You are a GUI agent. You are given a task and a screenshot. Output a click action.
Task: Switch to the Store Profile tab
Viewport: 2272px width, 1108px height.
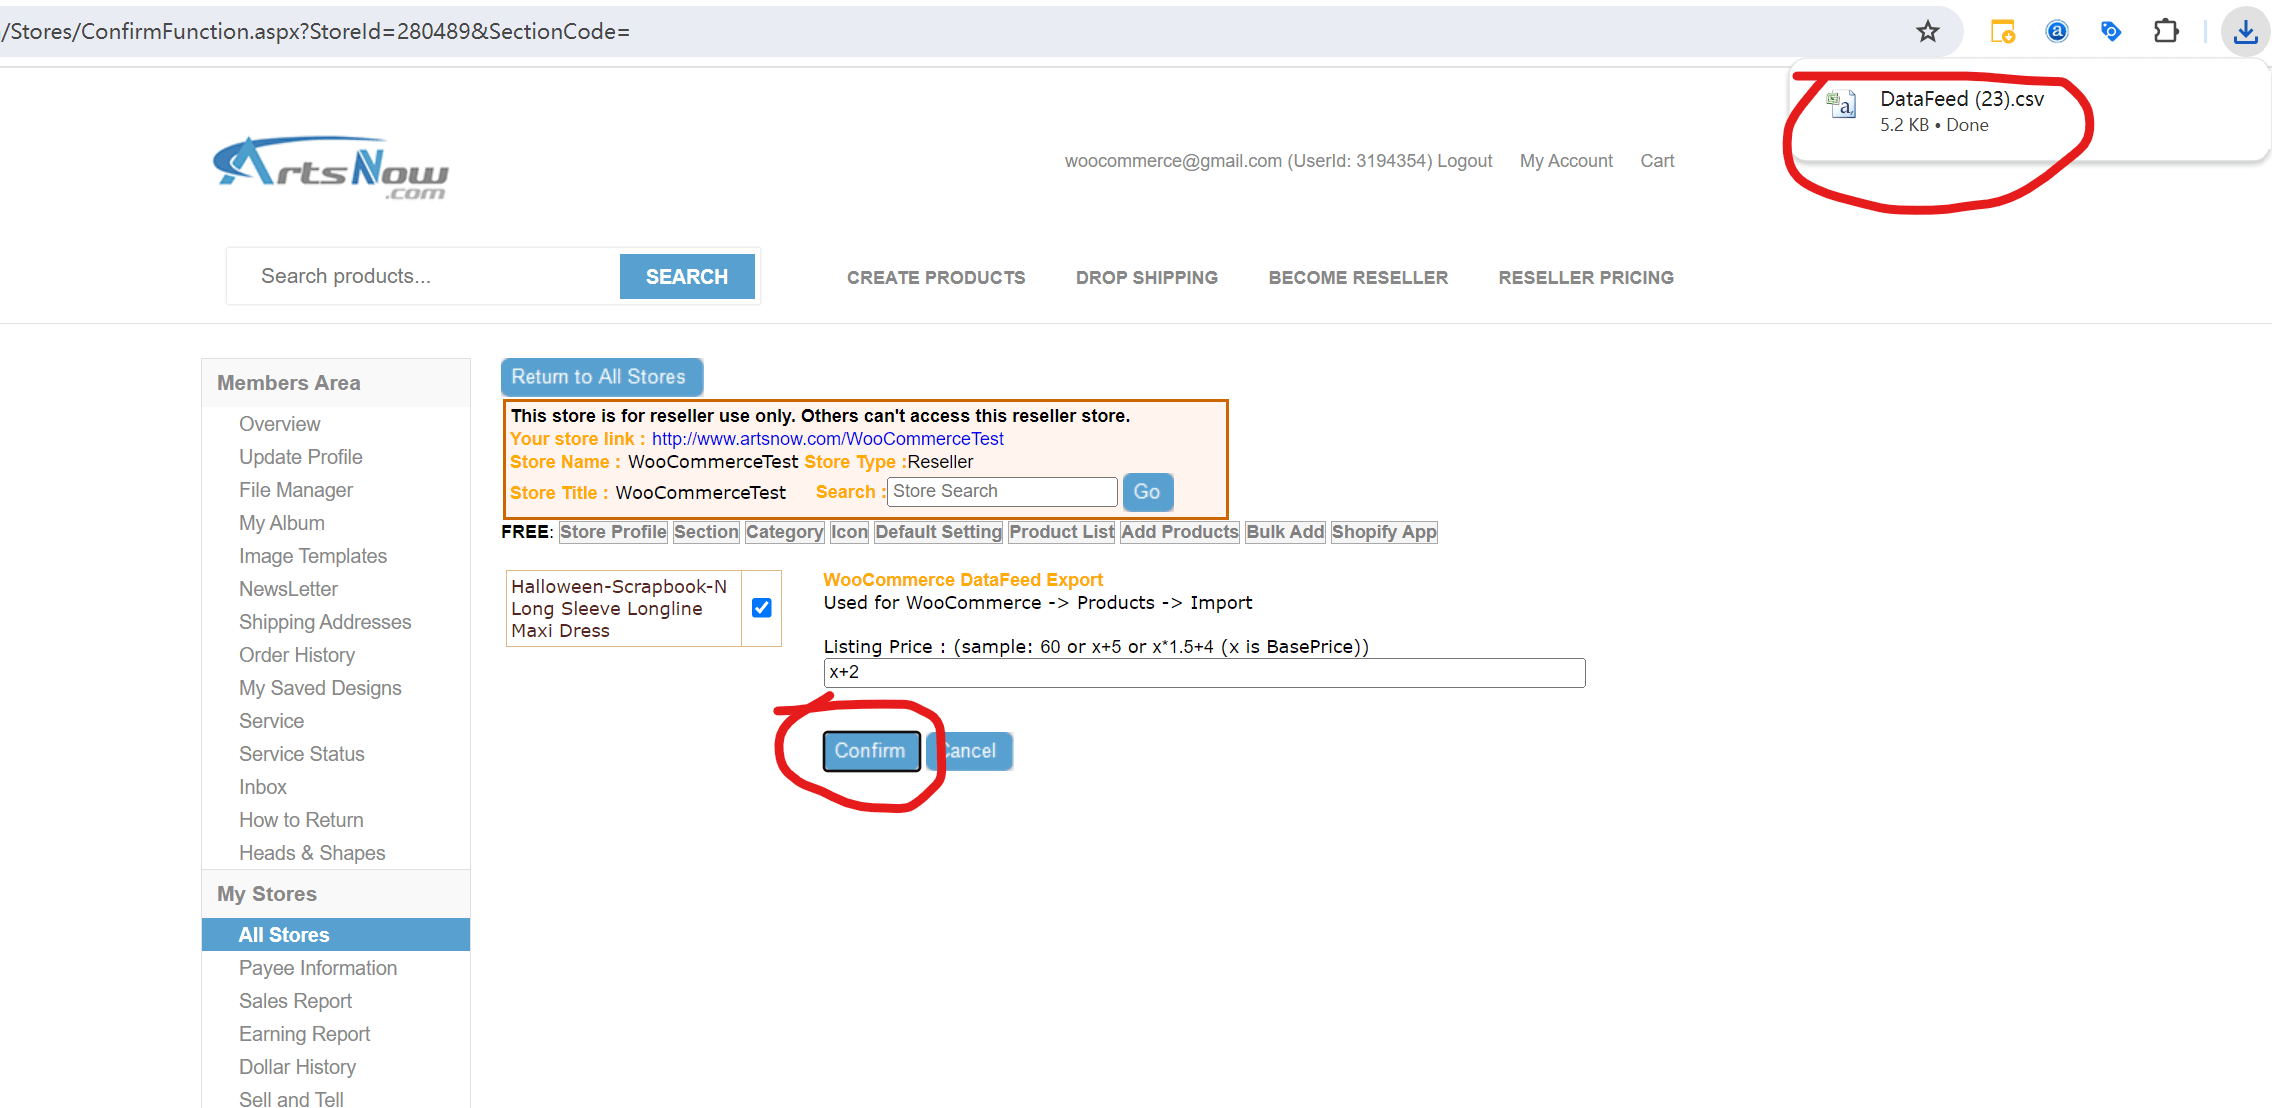[x=613, y=532]
